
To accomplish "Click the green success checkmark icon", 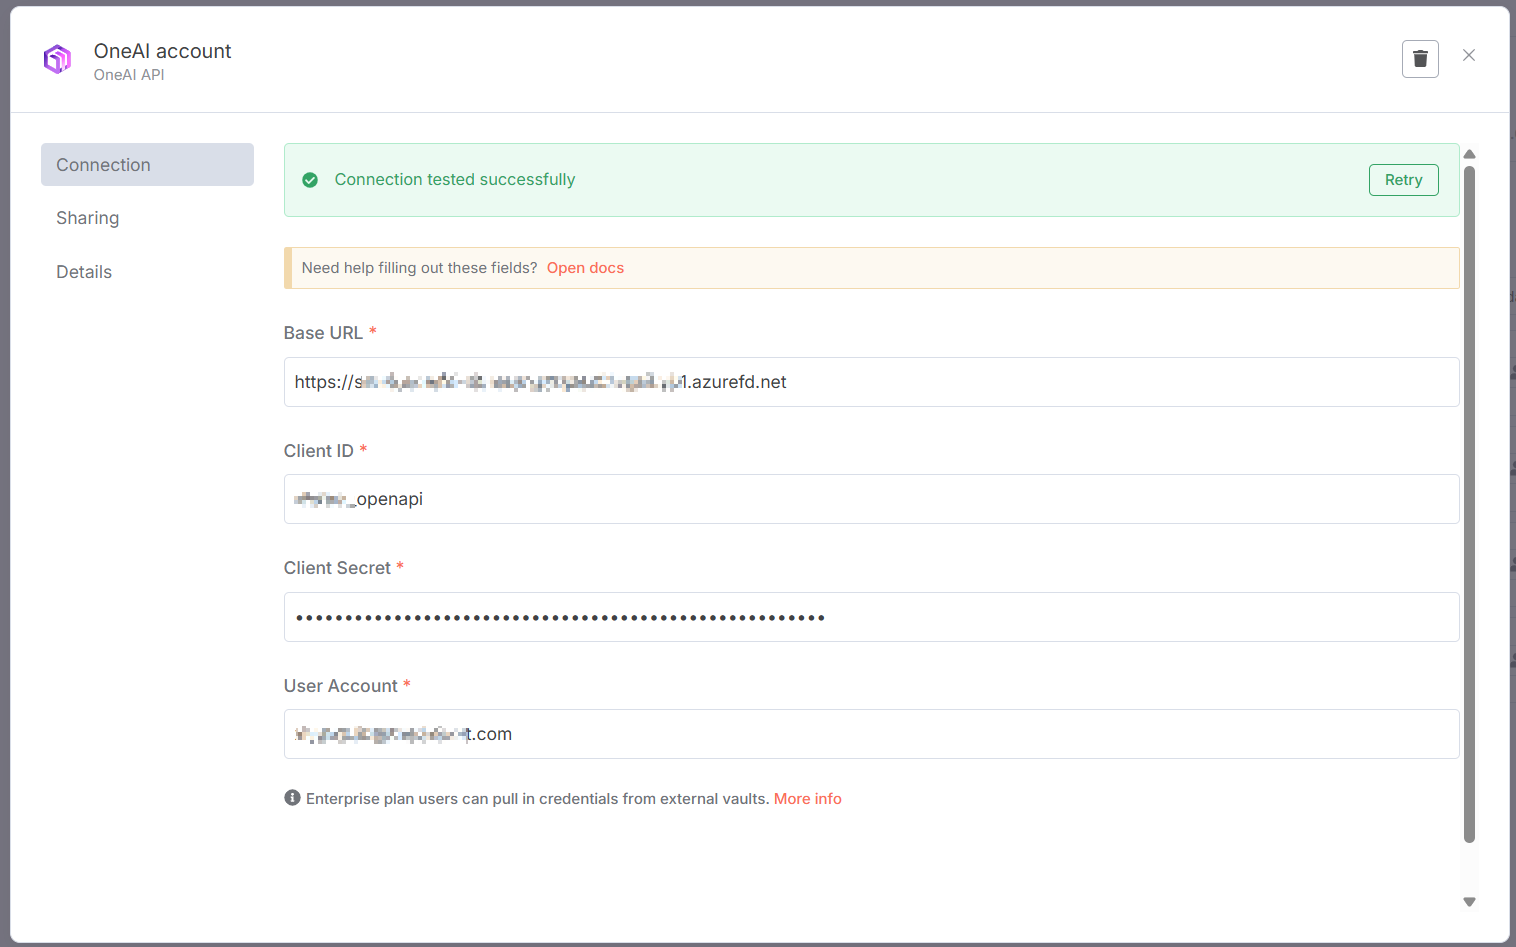I will tap(310, 180).
